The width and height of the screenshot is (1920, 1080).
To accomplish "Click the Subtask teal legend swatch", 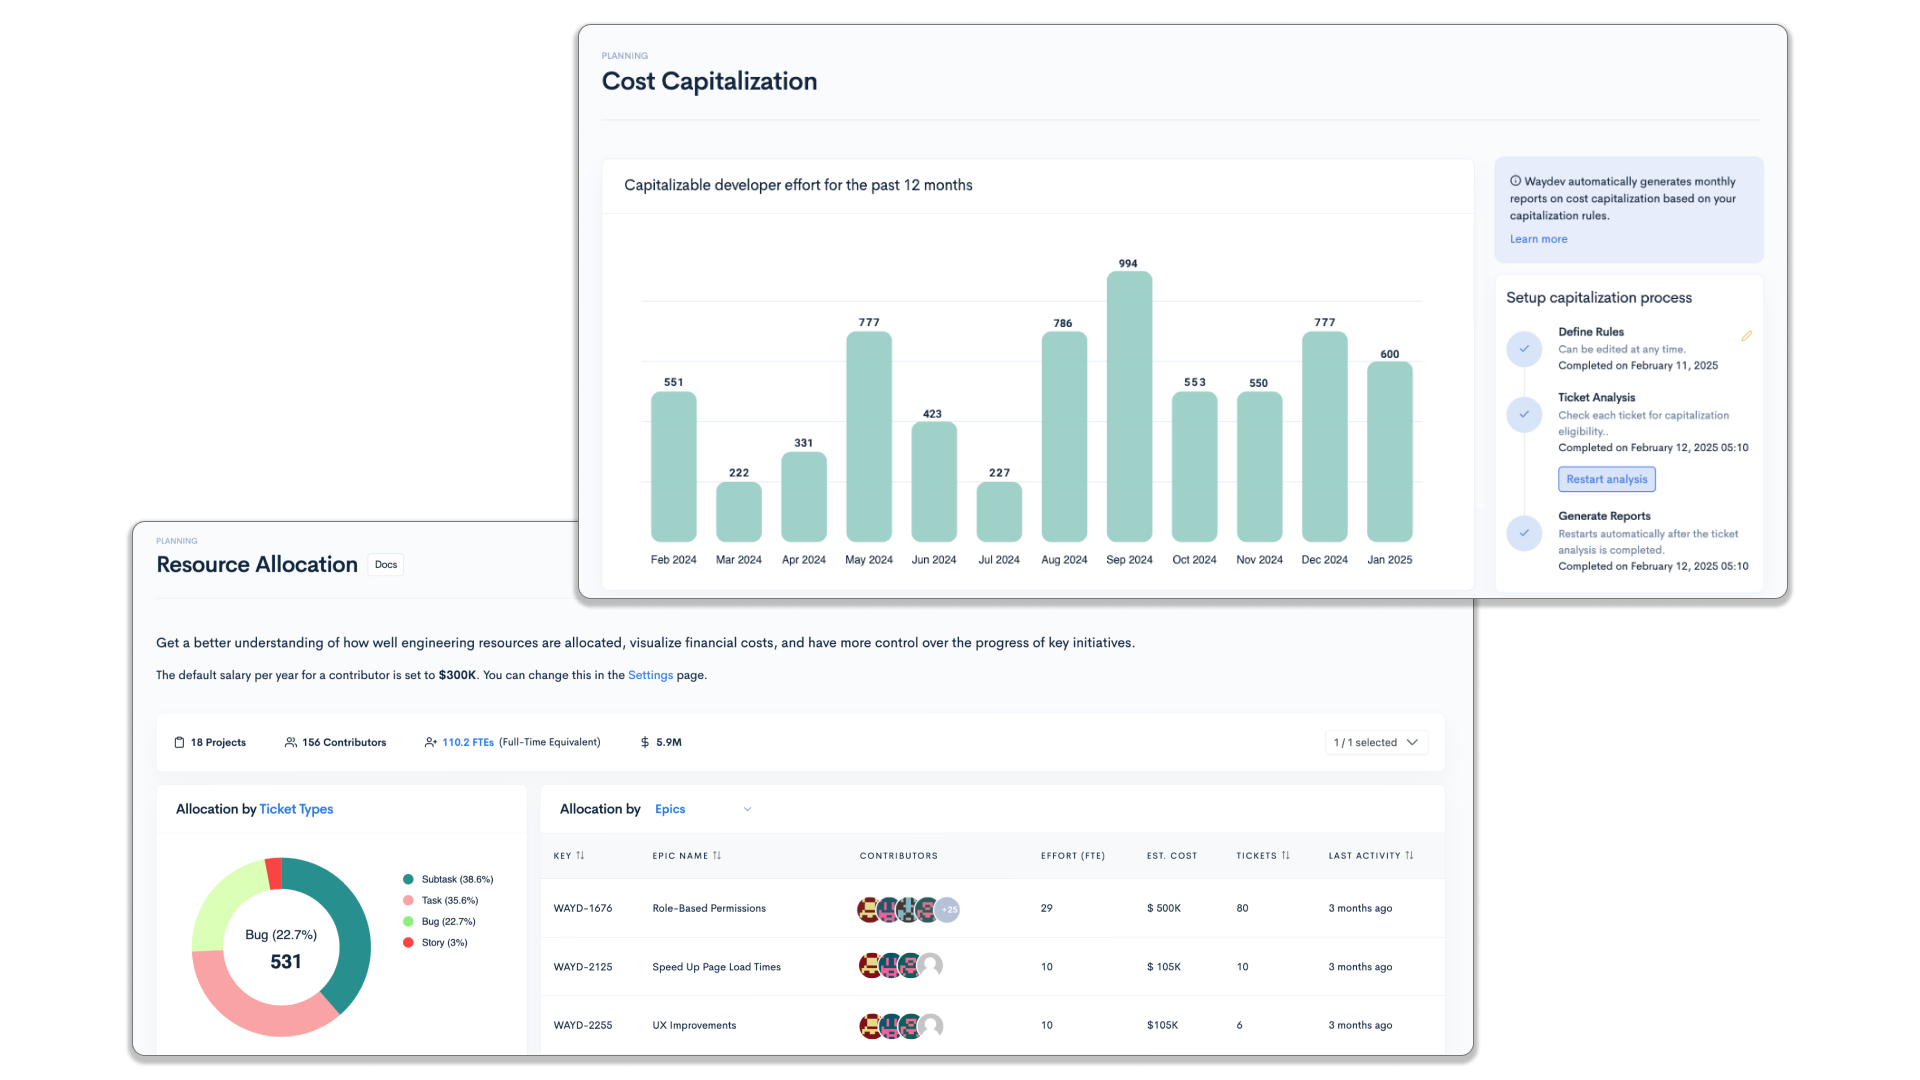I will click(x=408, y=880).
